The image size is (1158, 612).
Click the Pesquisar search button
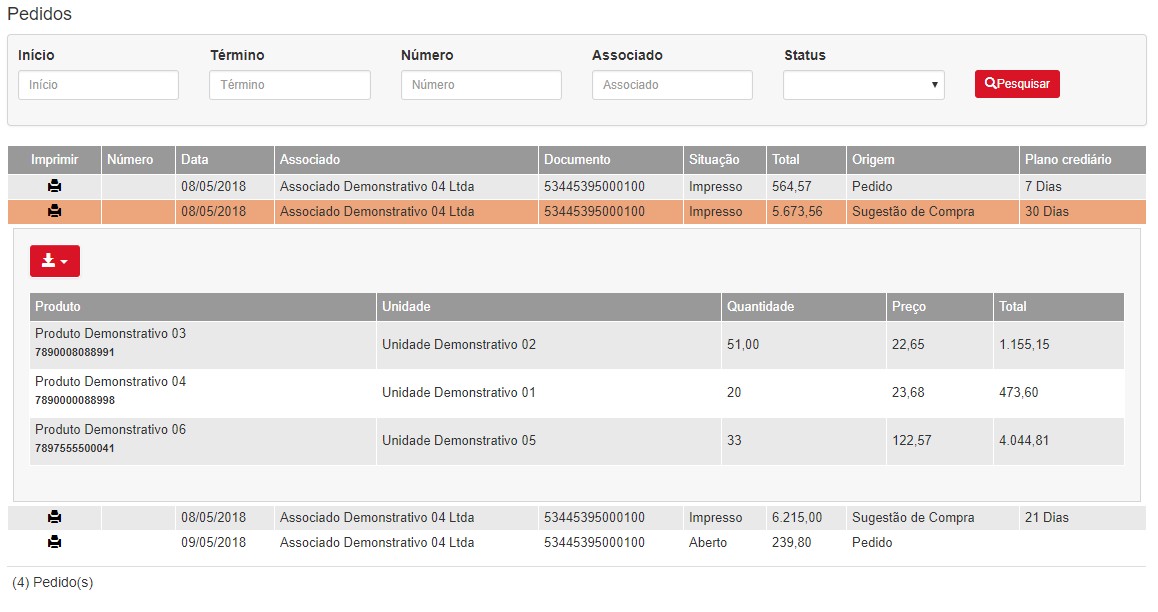click(1017, 83)
